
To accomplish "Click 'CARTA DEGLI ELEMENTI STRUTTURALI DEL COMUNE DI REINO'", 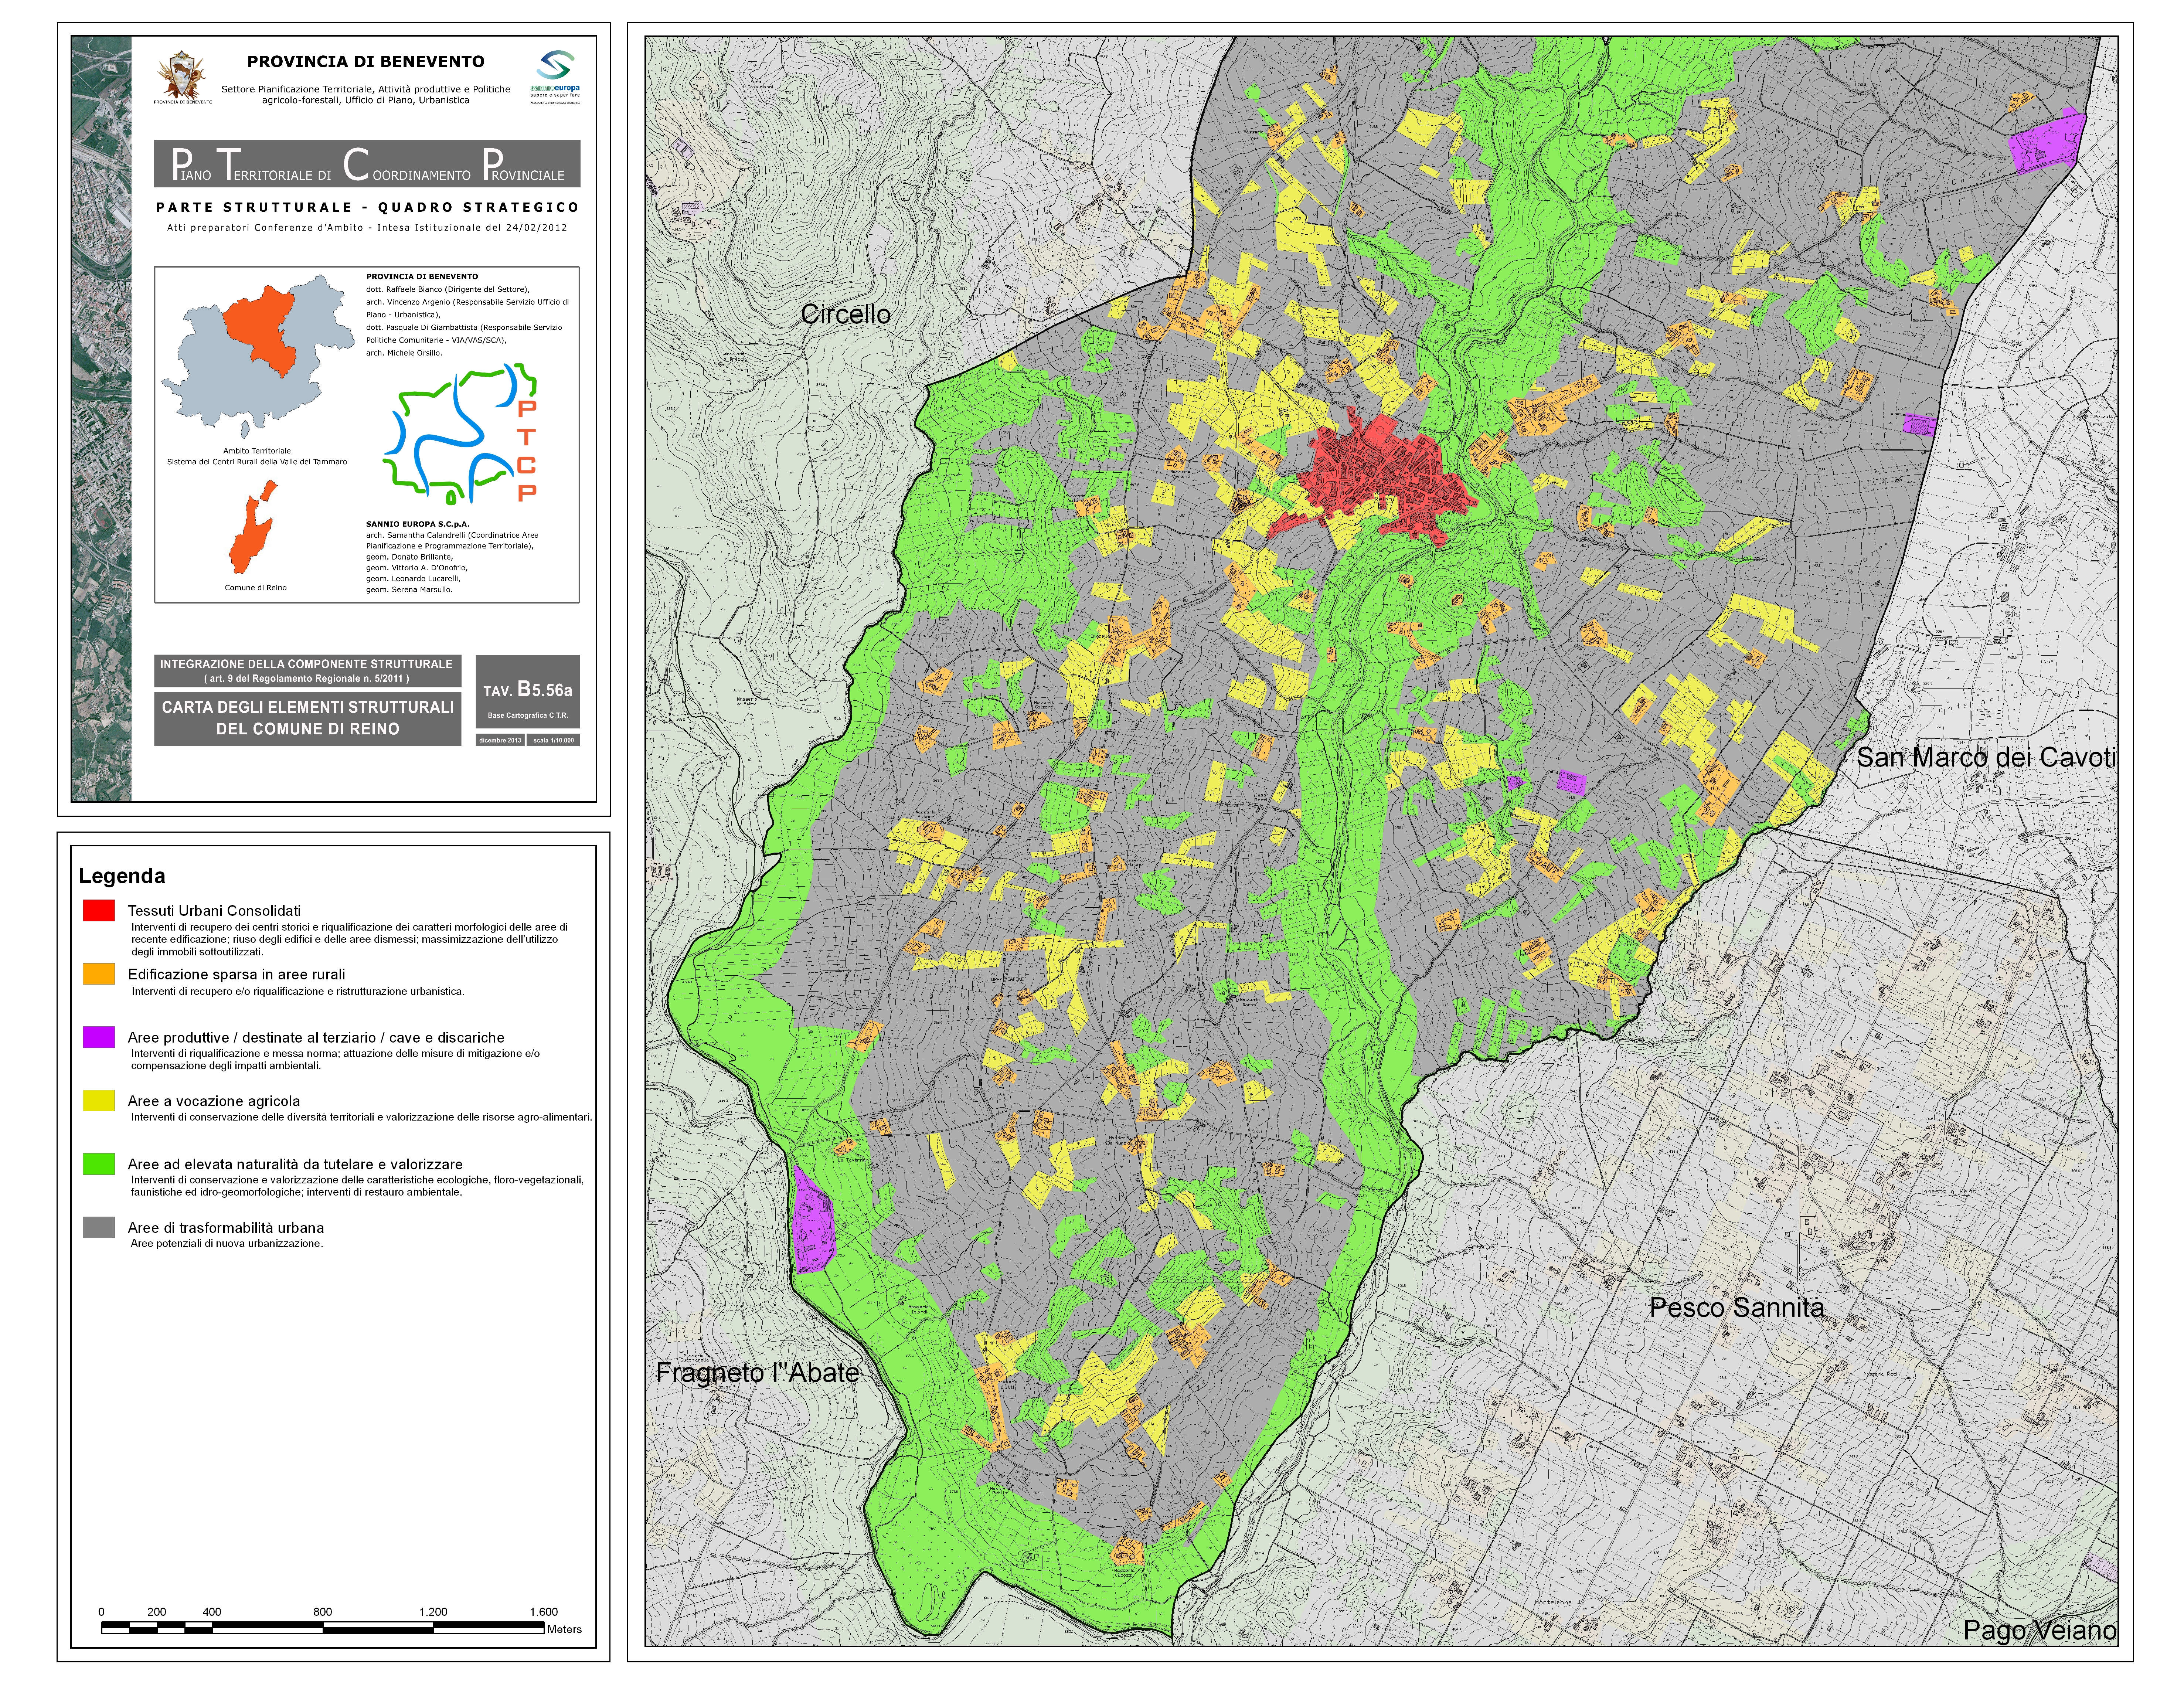I will point(307,718).
